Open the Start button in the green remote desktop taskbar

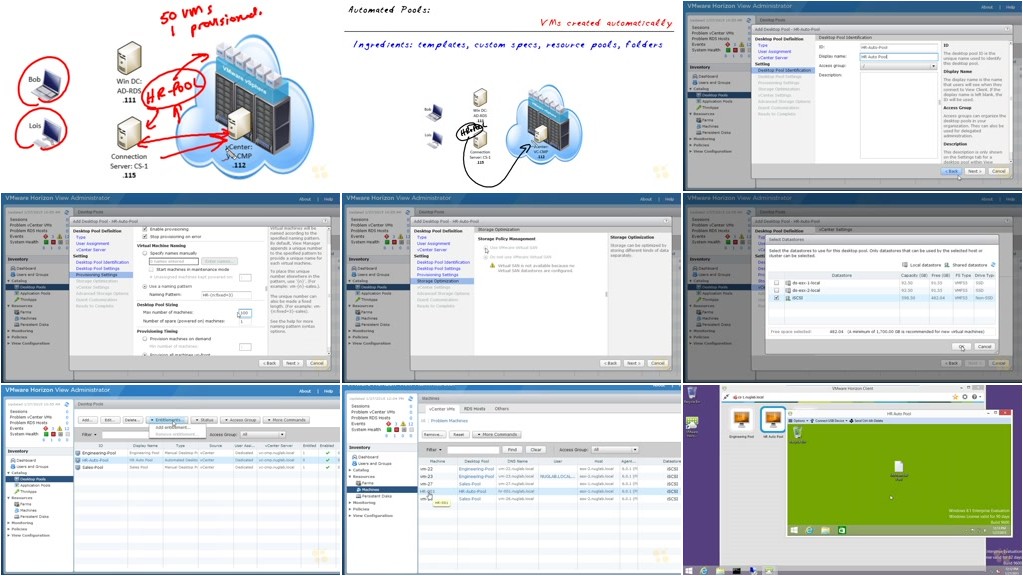795,530
